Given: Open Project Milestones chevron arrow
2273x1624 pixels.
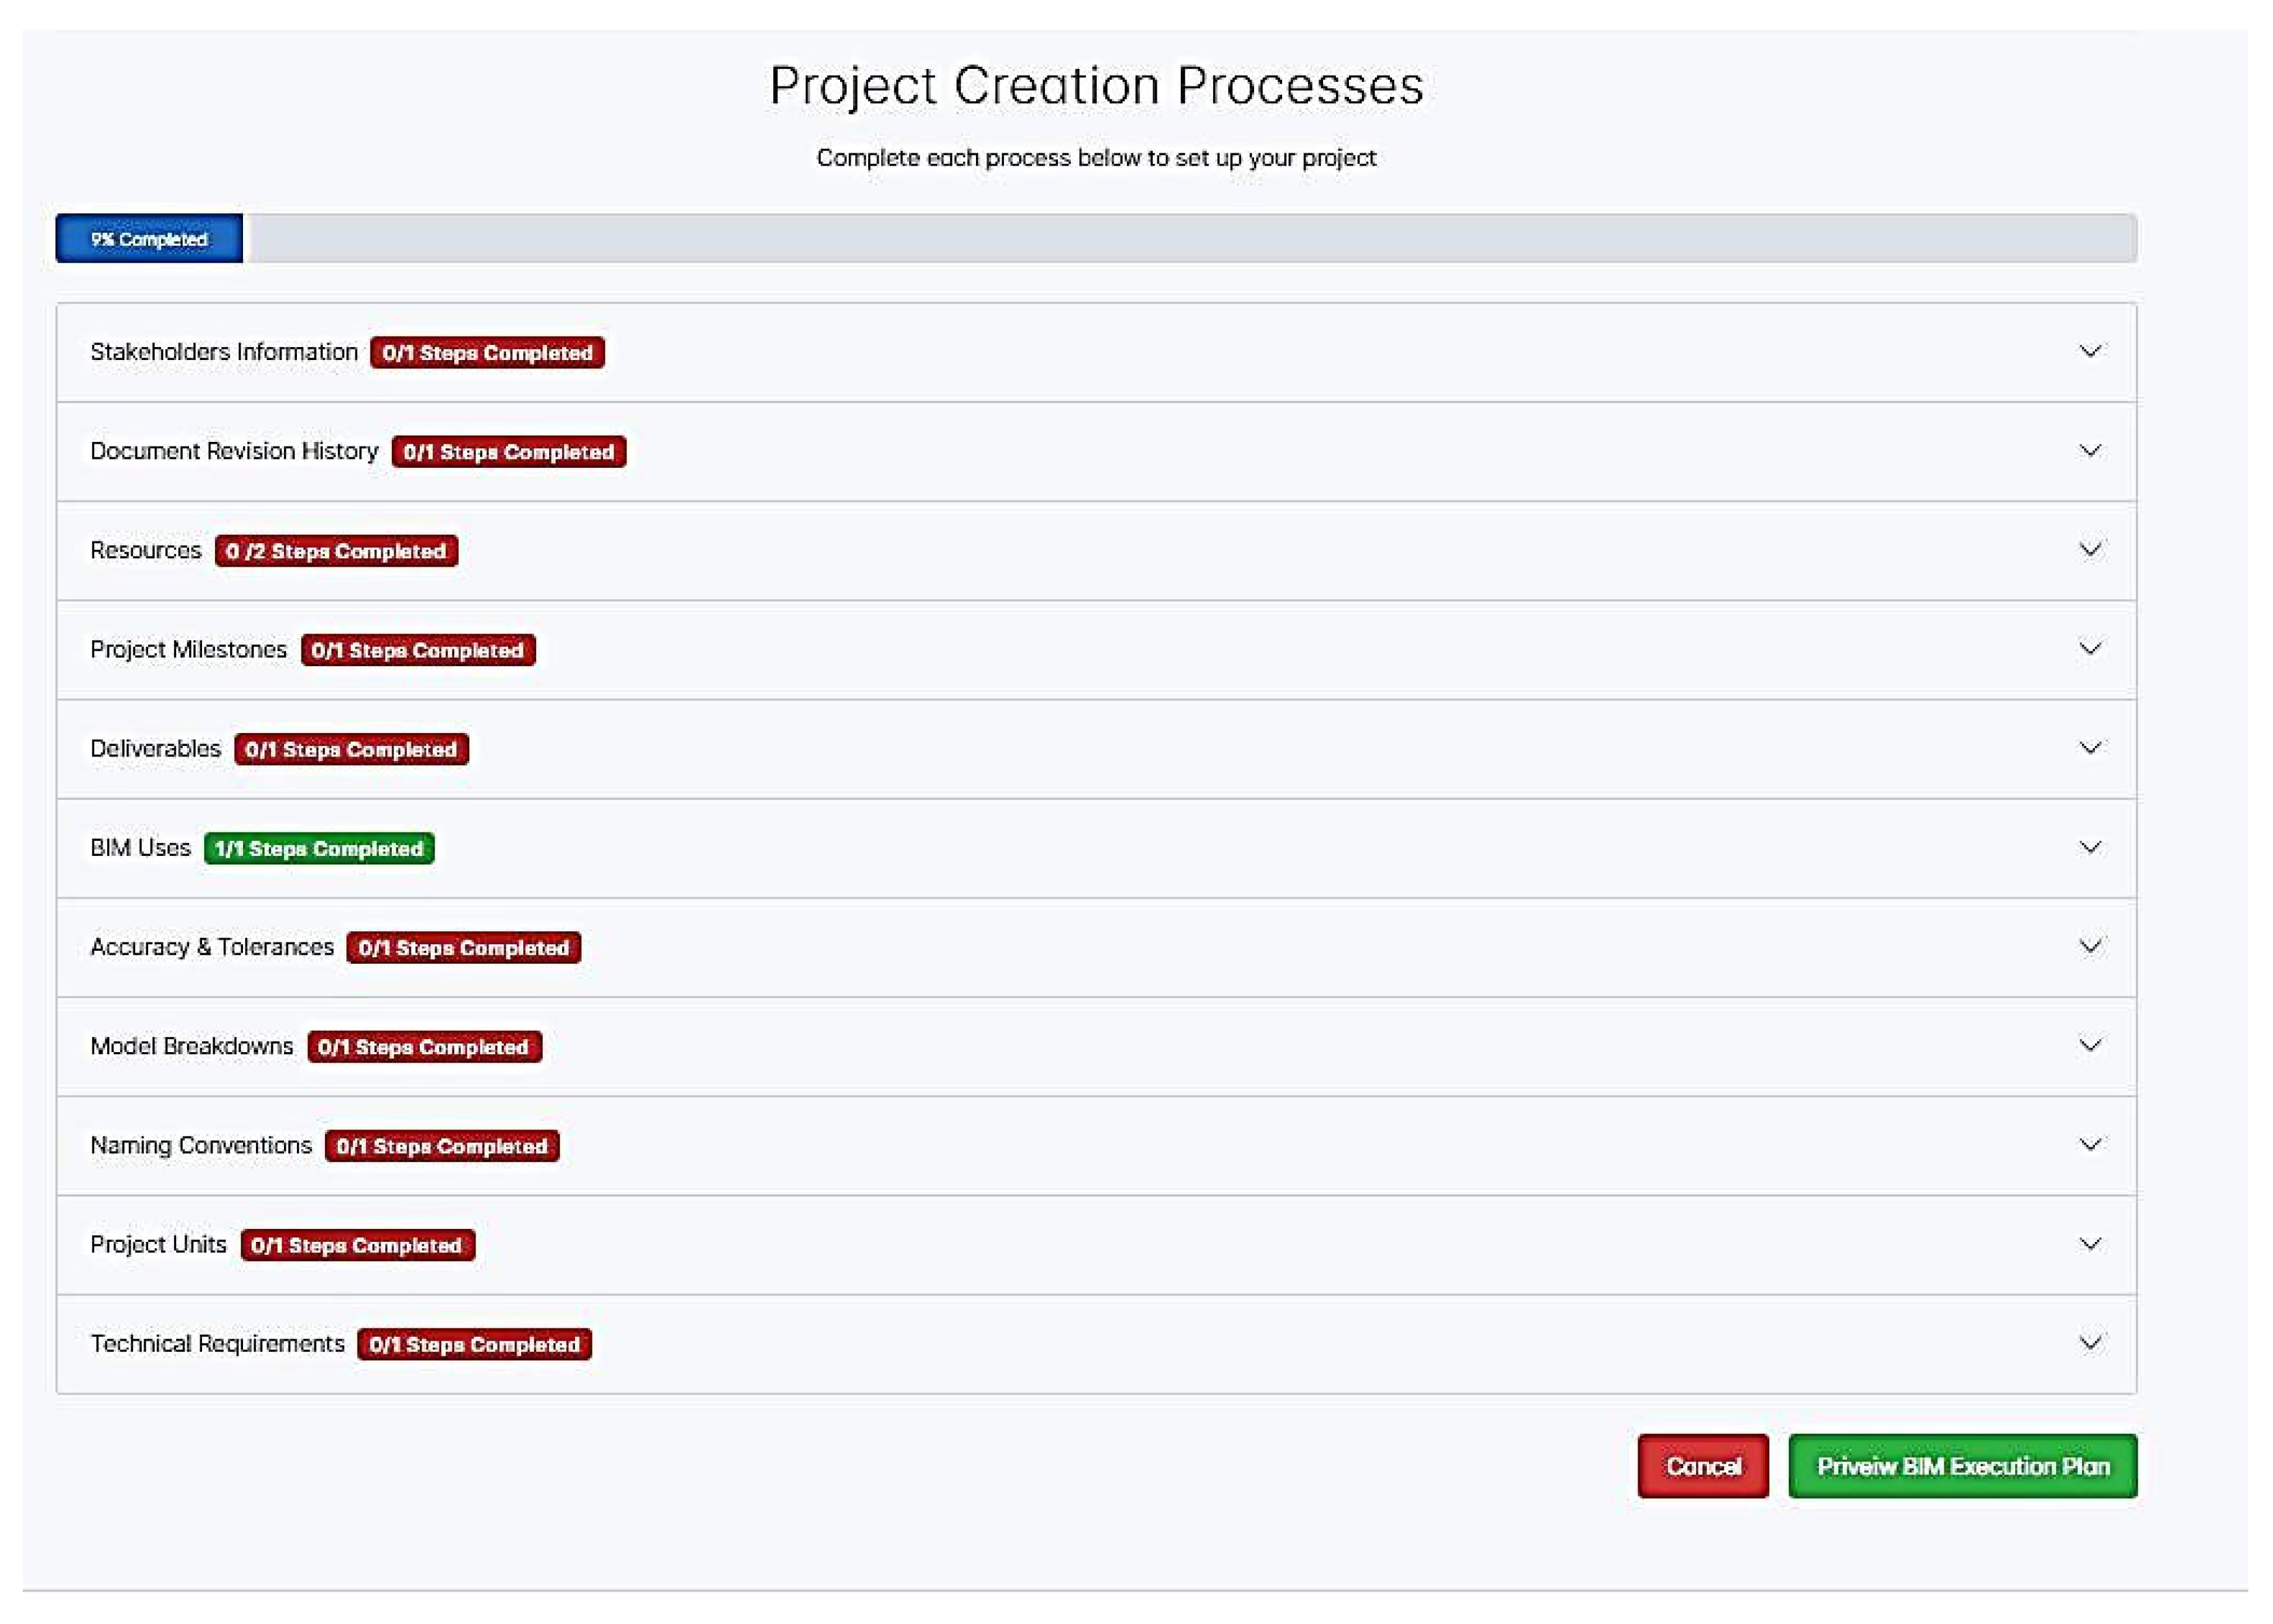Looking at the screenshot, I should coord(2089,648).
